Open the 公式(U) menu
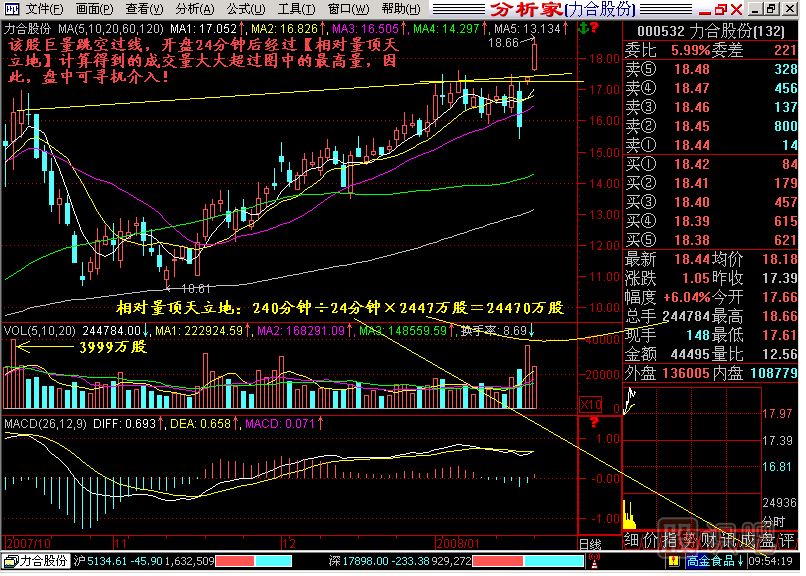 pyautogui.click(x=238, y=8)
